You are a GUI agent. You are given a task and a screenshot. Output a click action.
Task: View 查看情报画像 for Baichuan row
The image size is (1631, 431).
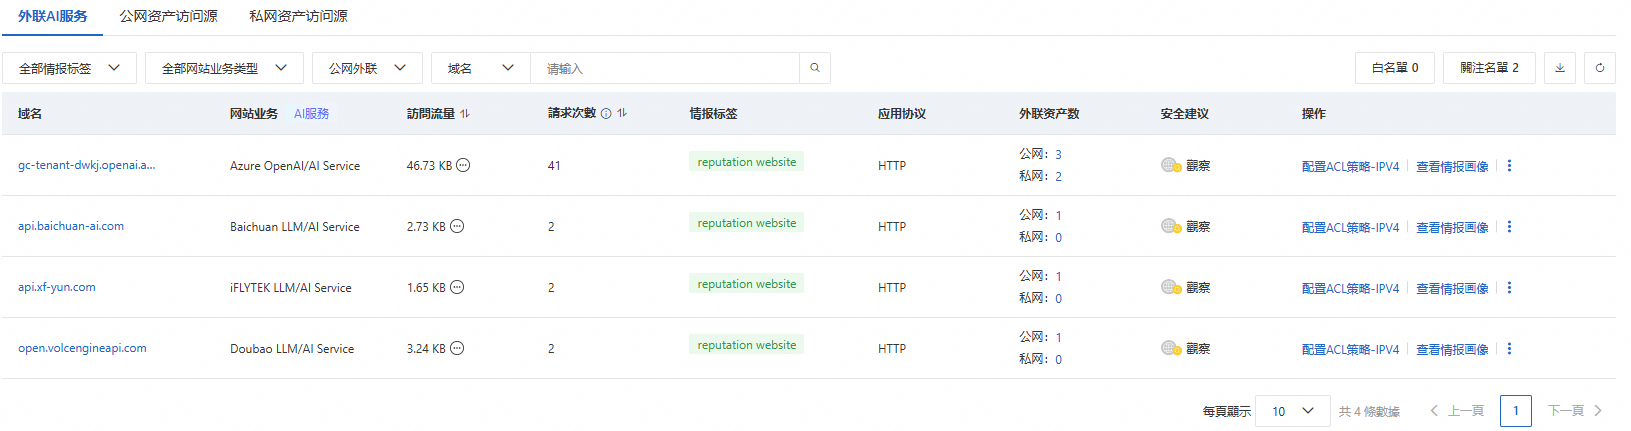tap(1452, 227)
